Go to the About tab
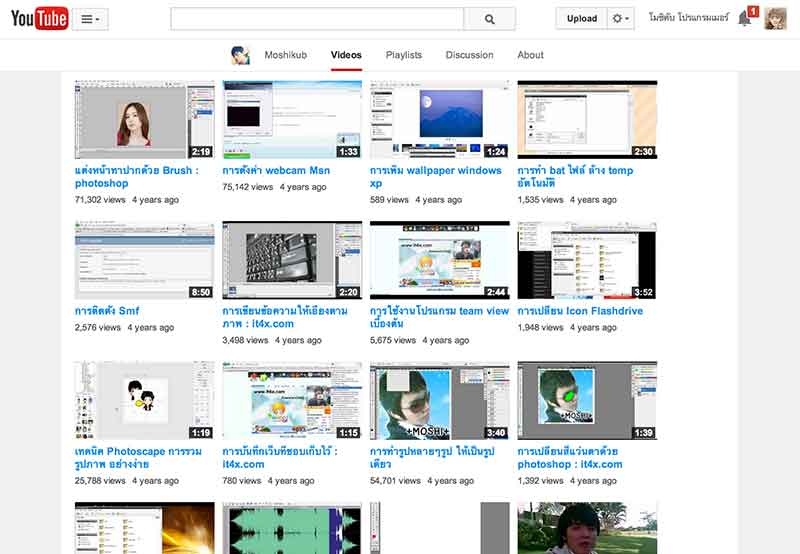800x554 pixels. point(531,55)
